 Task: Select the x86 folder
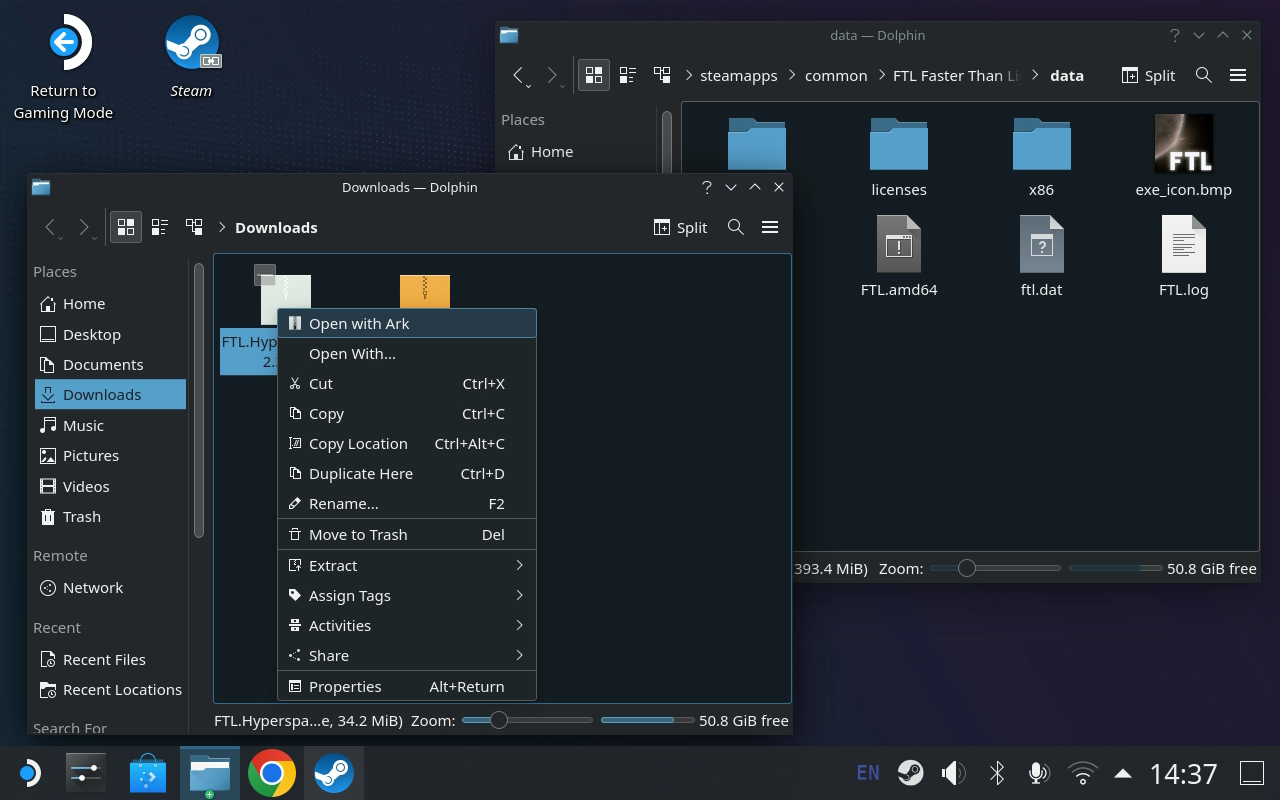1041,157
